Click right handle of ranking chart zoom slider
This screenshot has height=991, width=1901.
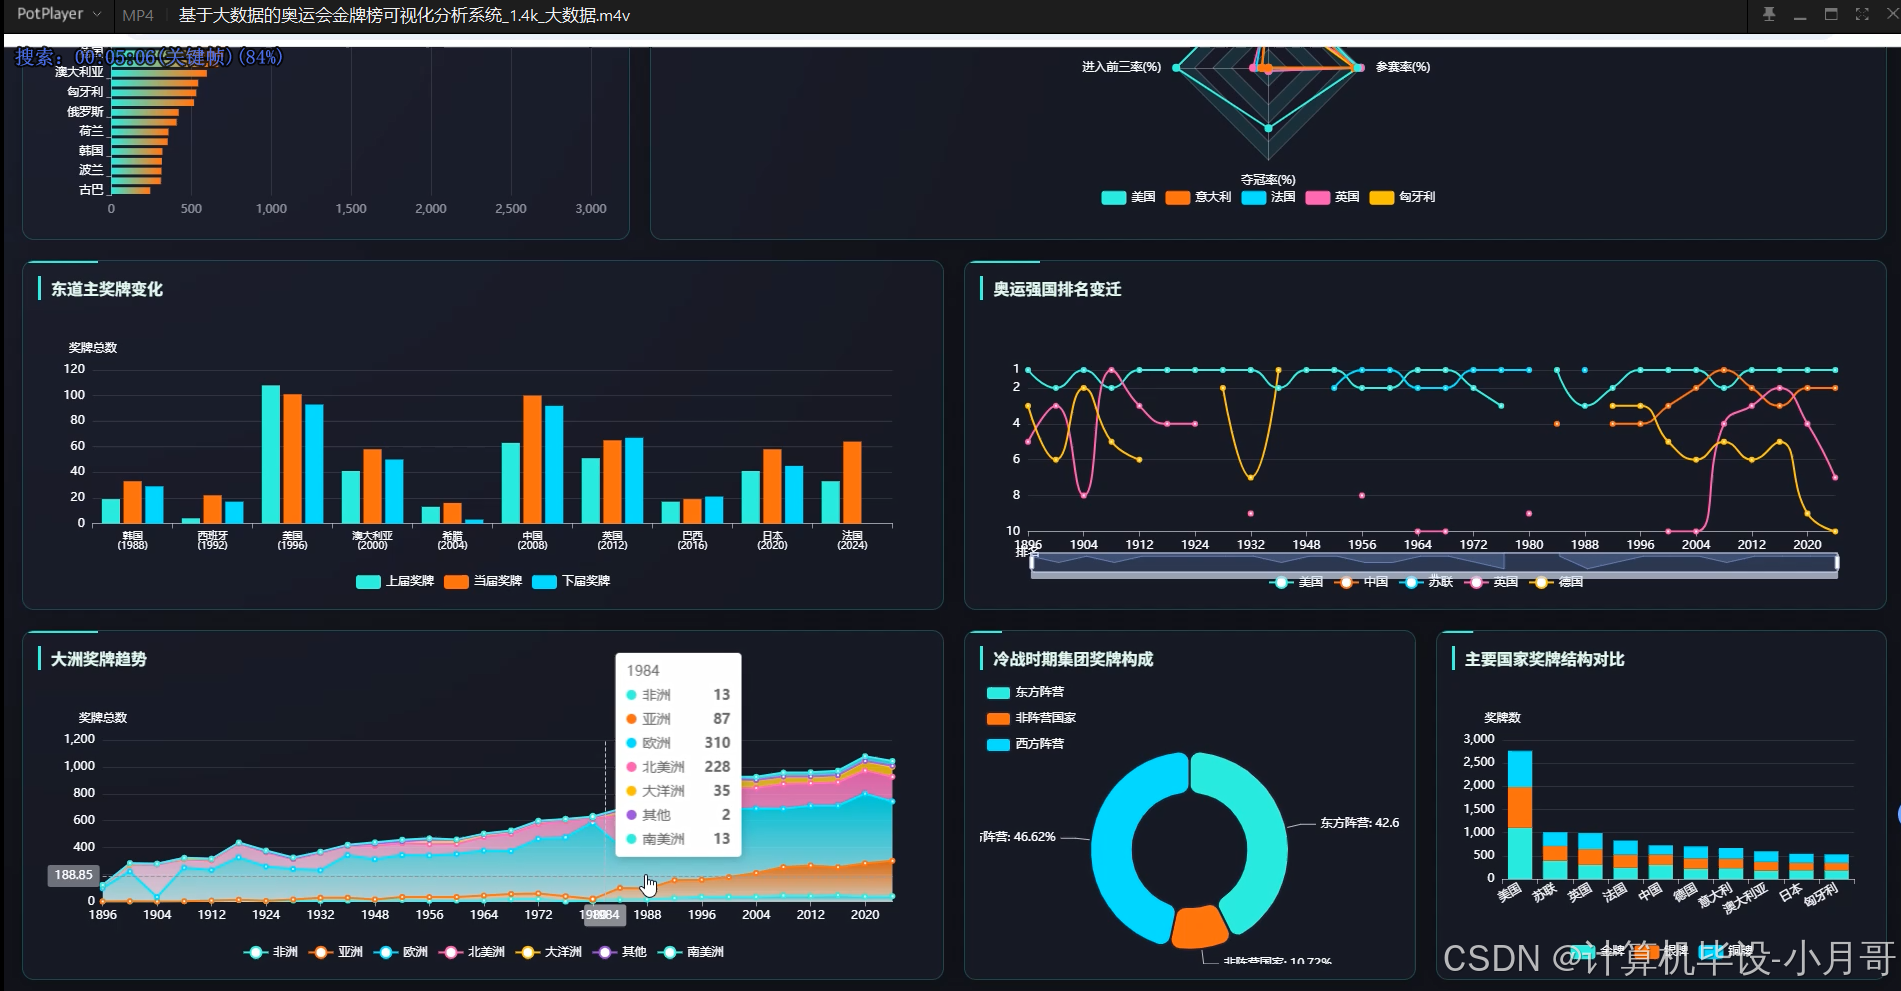(1837, 563)
